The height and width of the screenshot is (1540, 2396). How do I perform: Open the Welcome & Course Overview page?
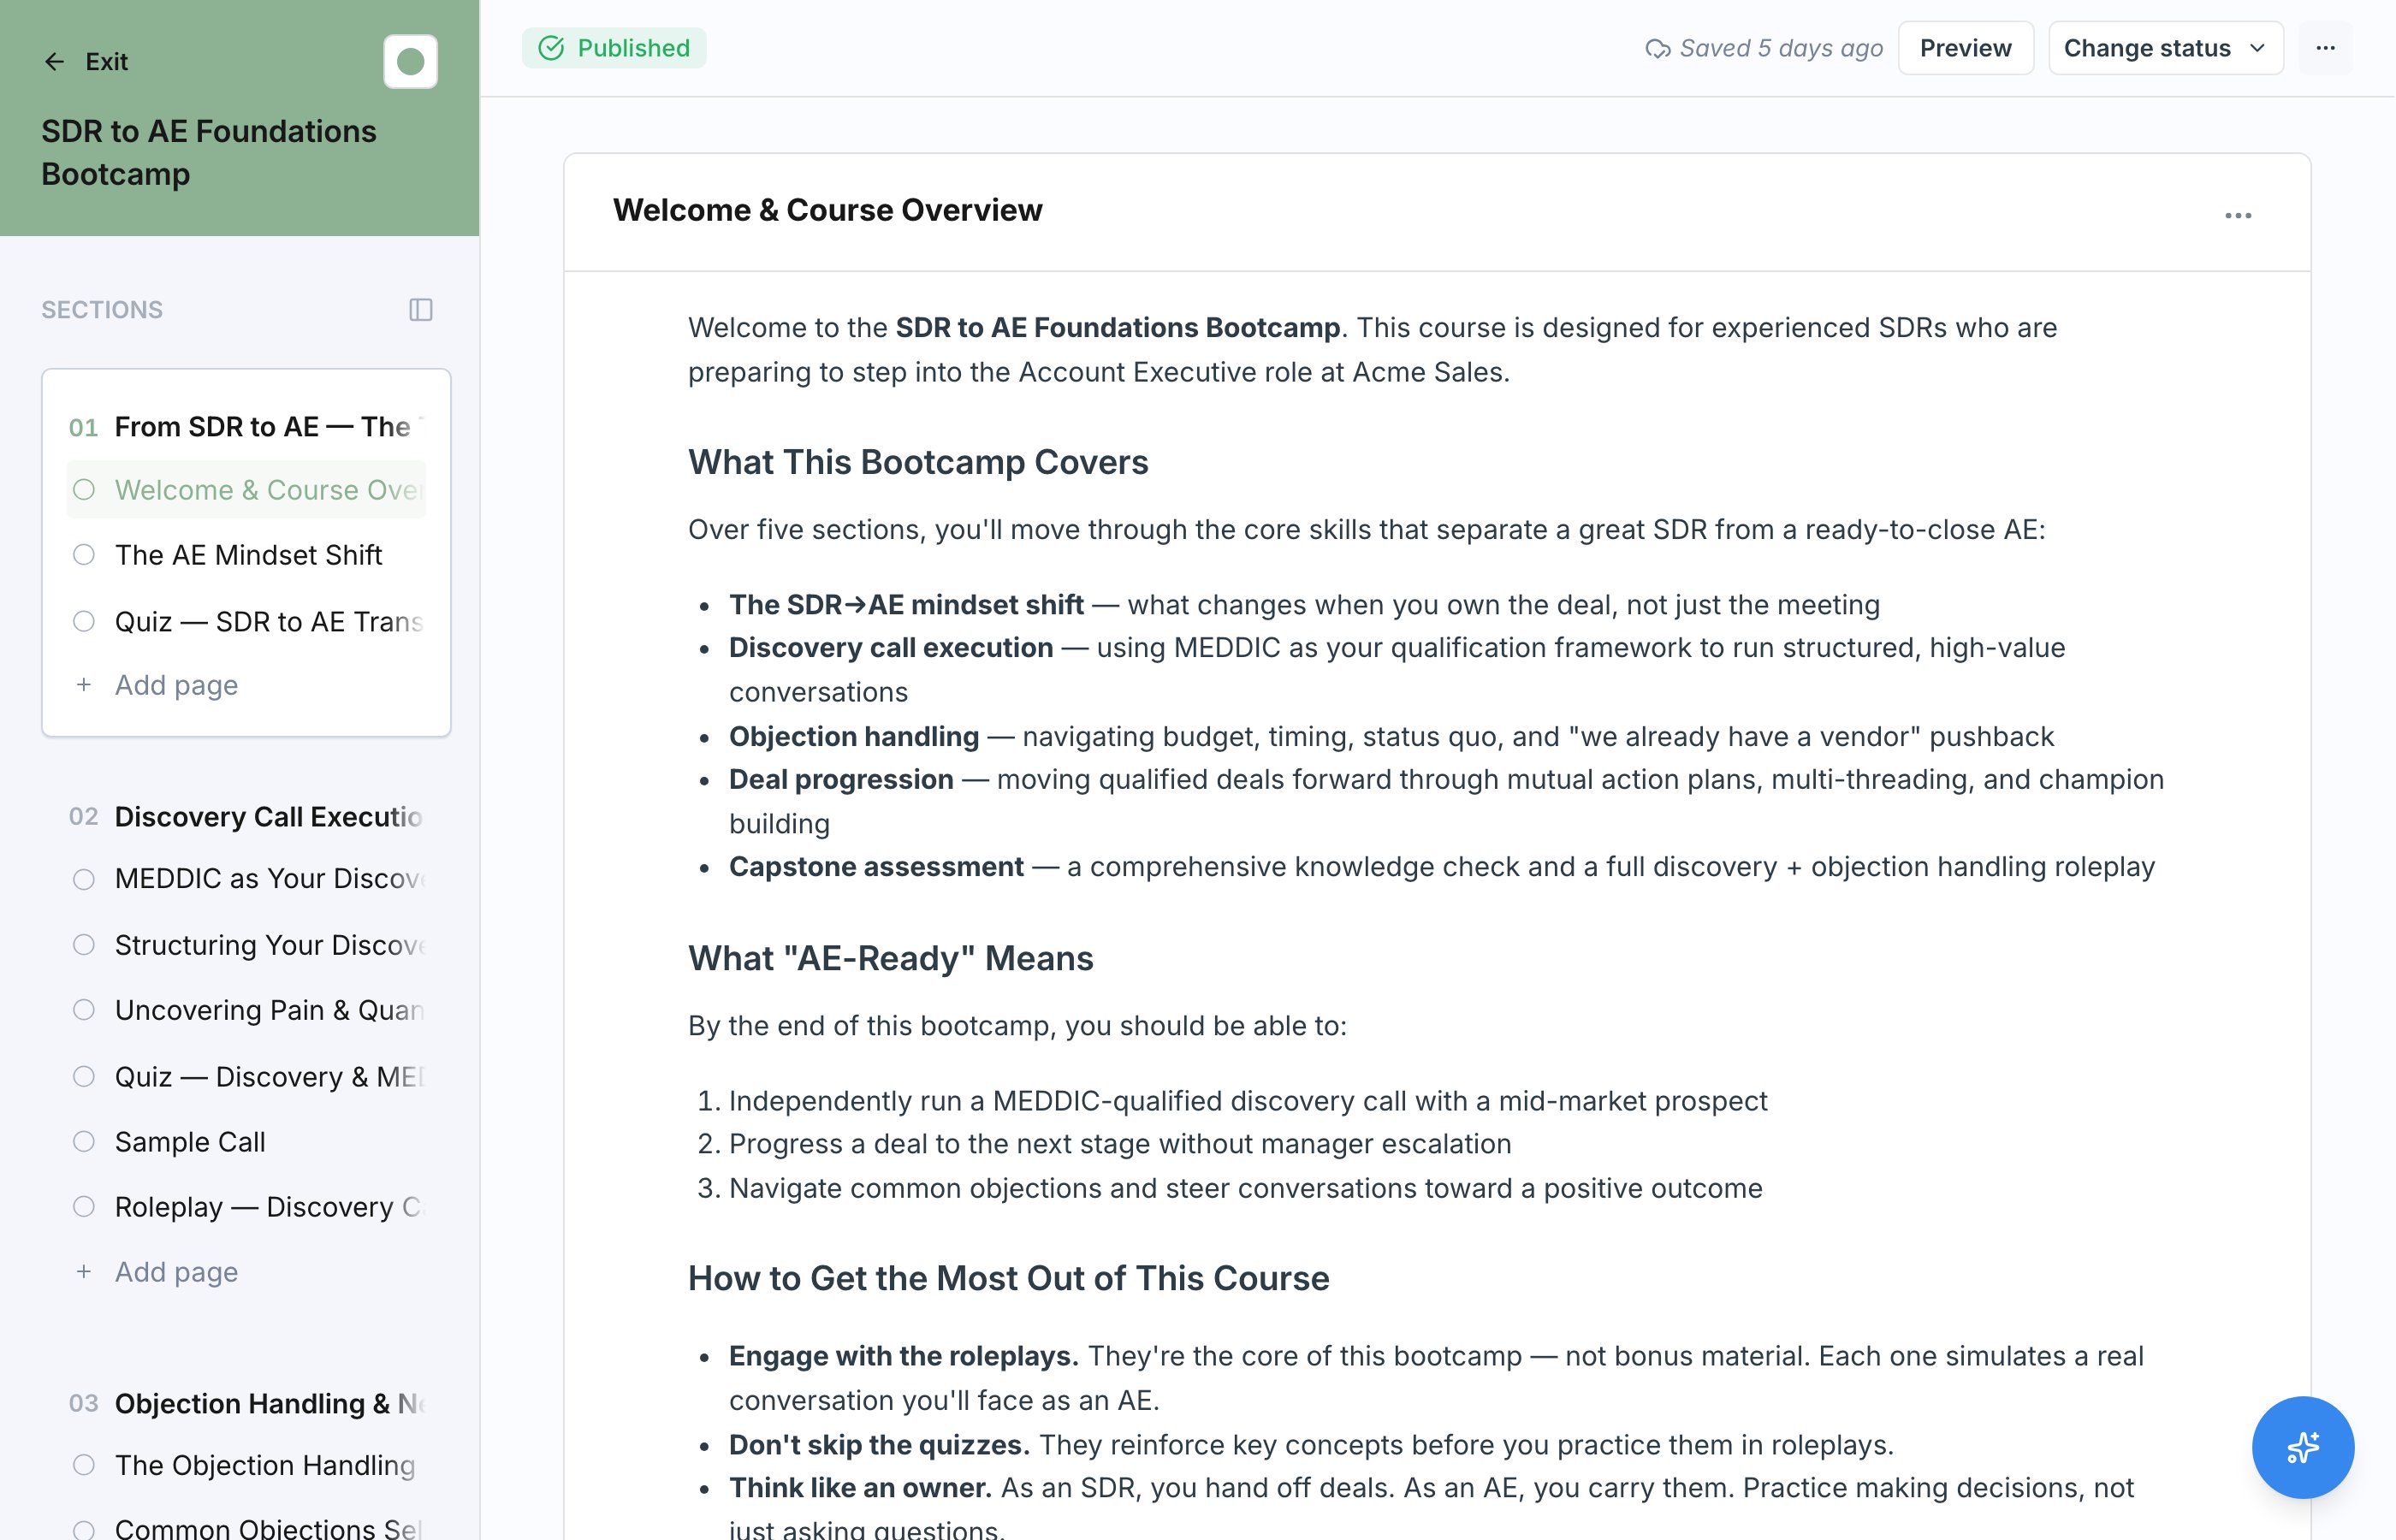246,490
